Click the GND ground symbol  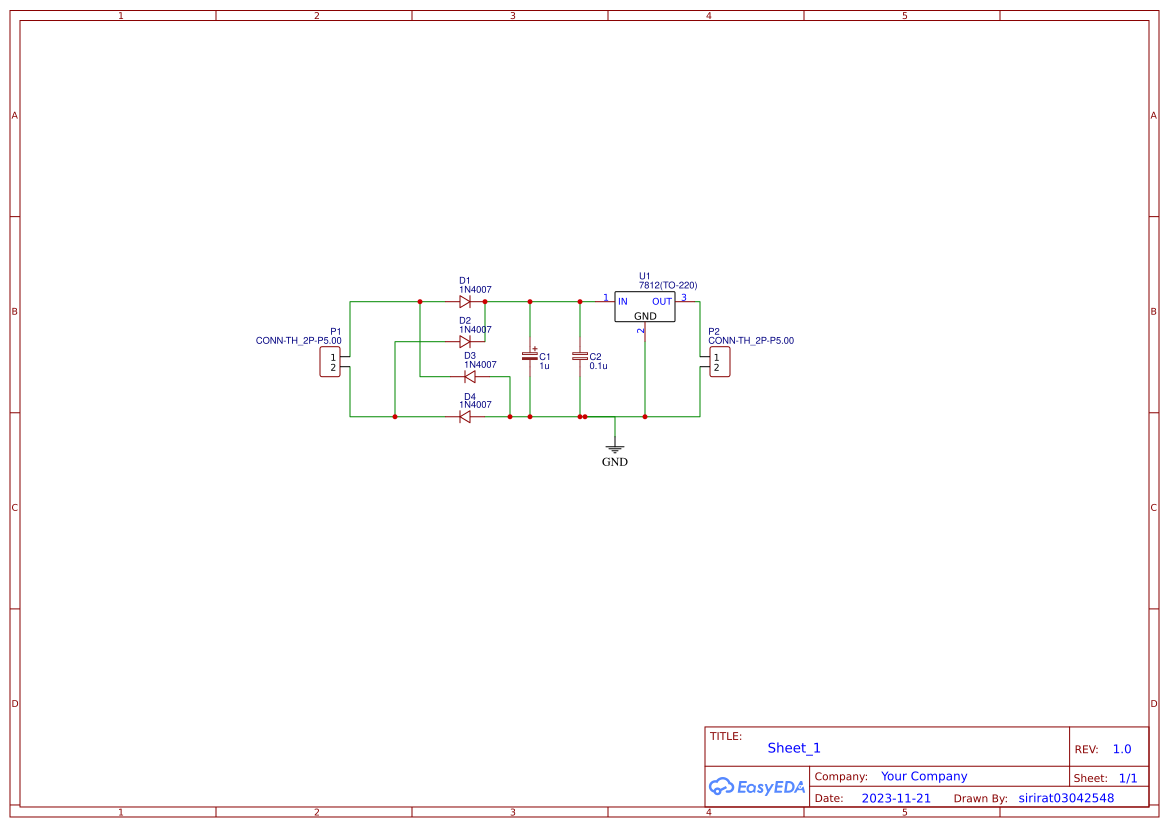pyautogui.click(x=615, y=448)
